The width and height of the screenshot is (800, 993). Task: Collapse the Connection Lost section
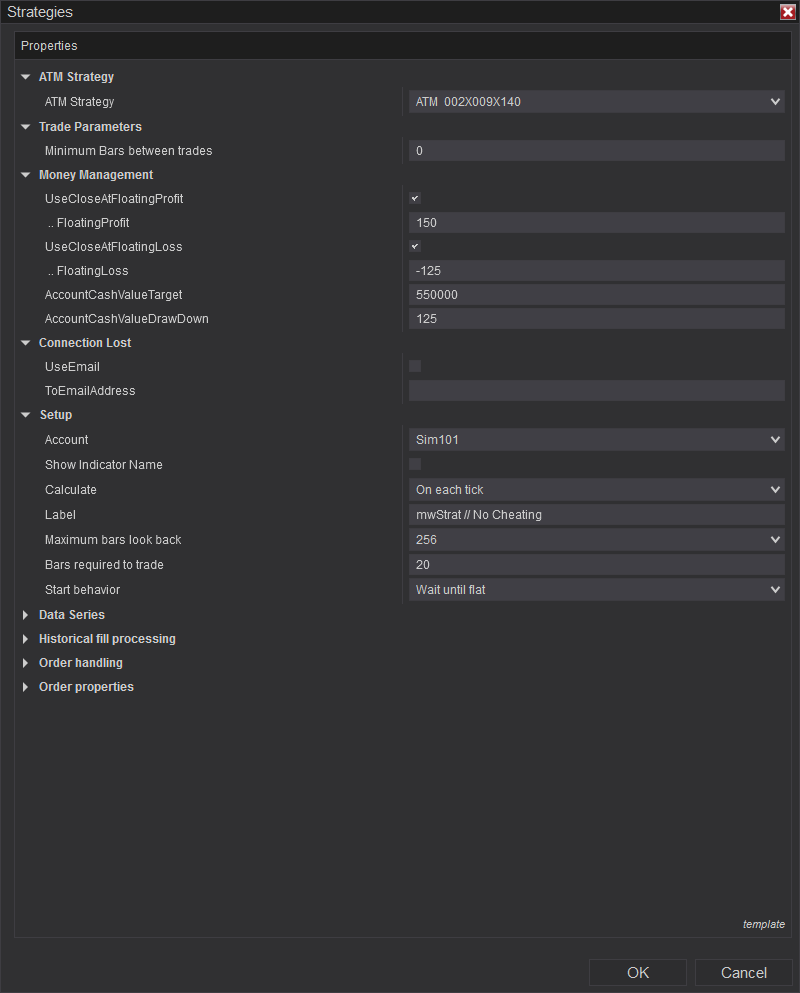pos(25,343)
